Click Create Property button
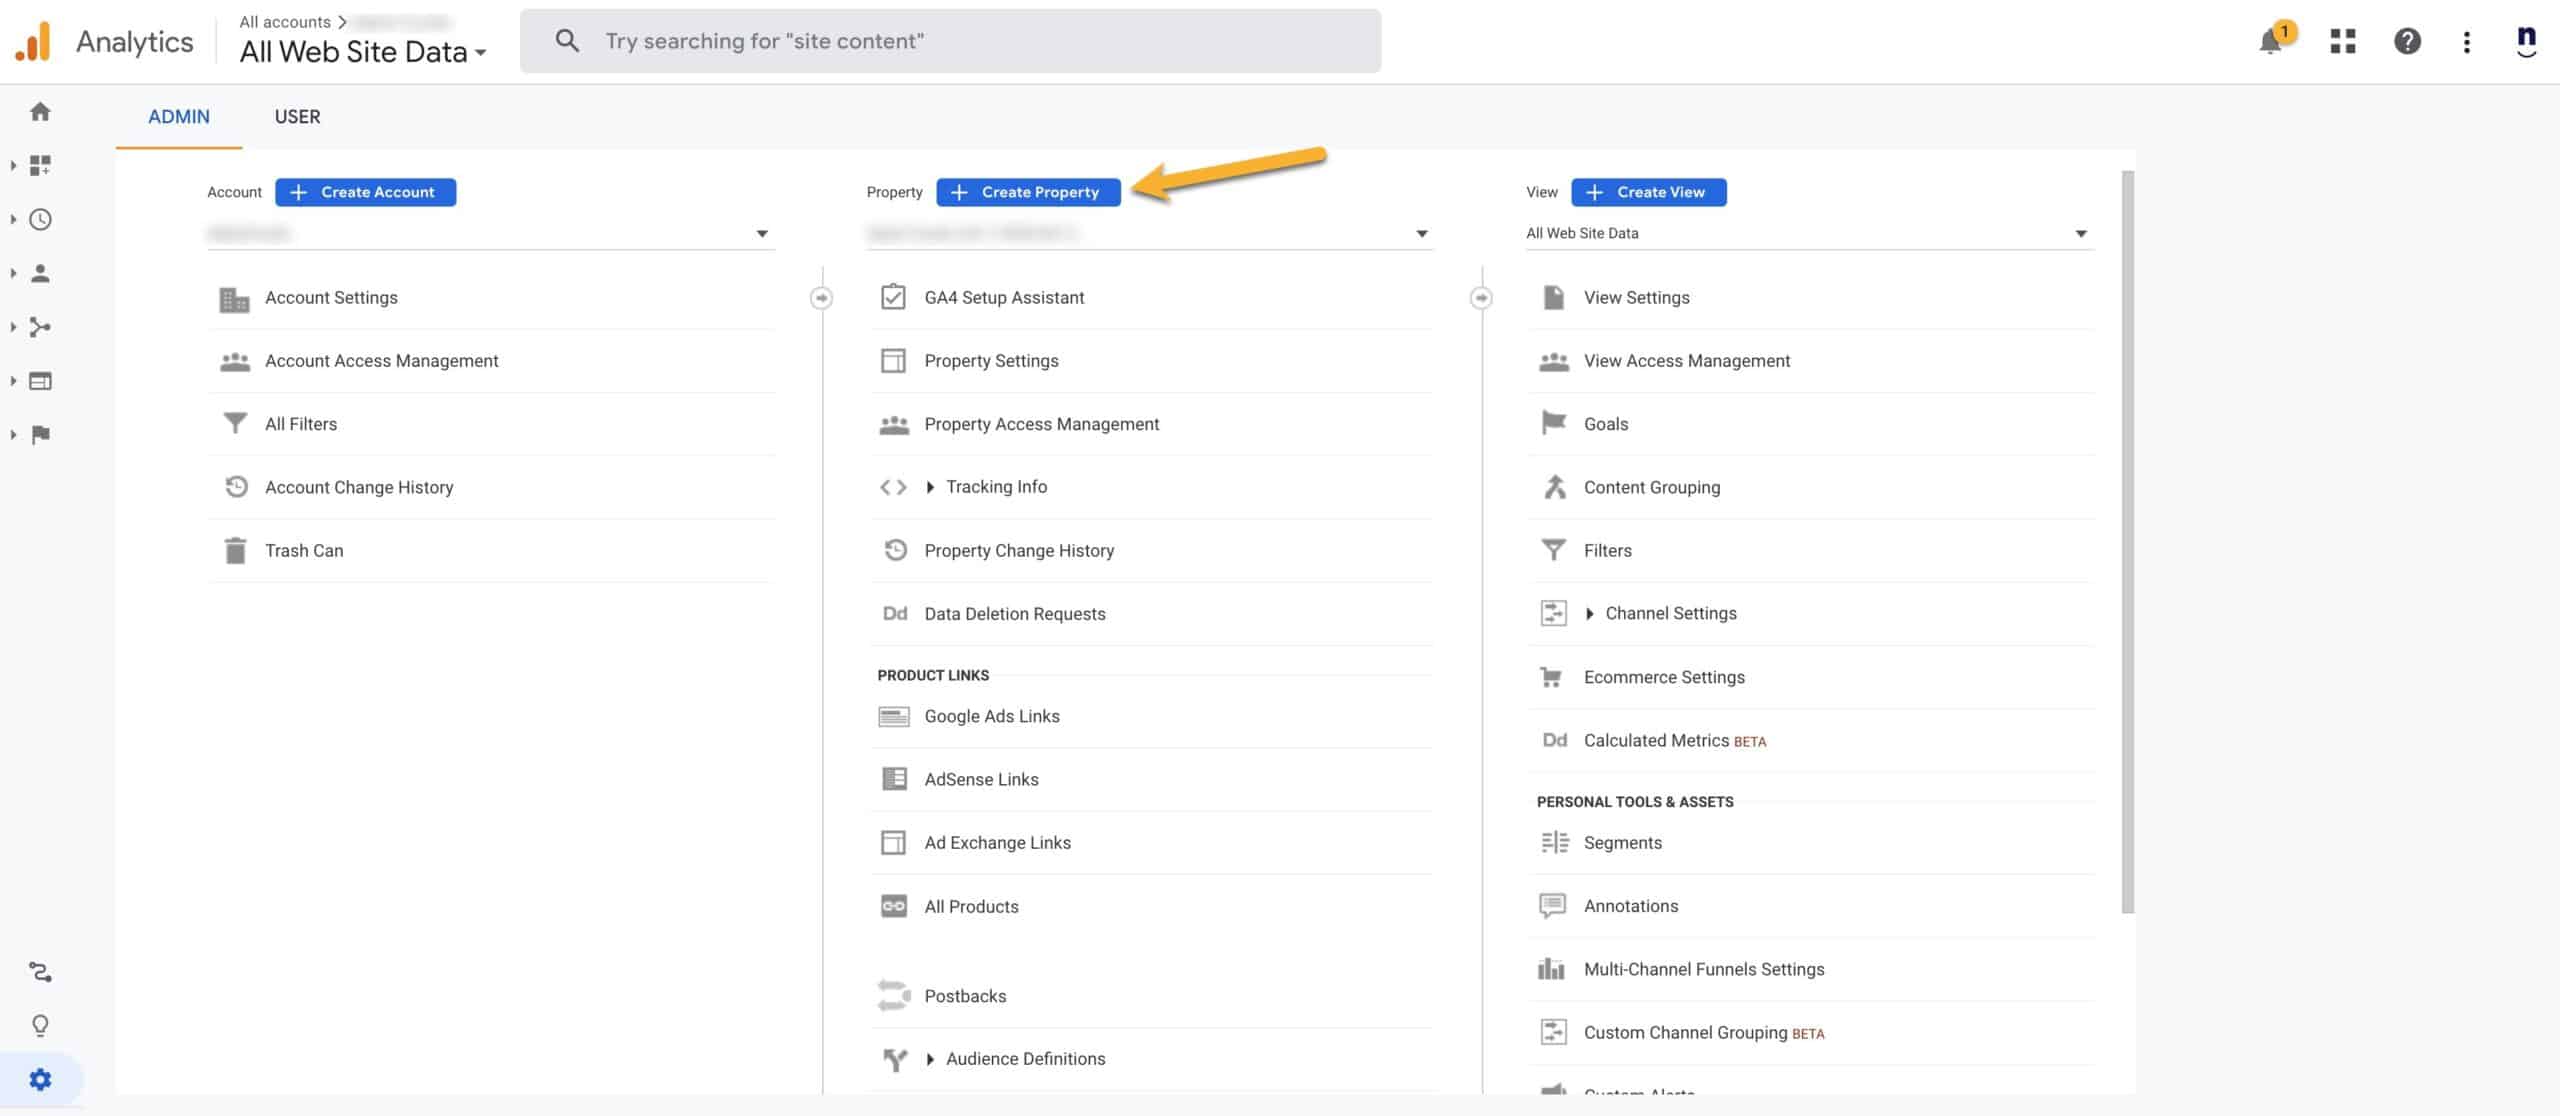2560x1116 pixels. click(x=1027, y=193)
